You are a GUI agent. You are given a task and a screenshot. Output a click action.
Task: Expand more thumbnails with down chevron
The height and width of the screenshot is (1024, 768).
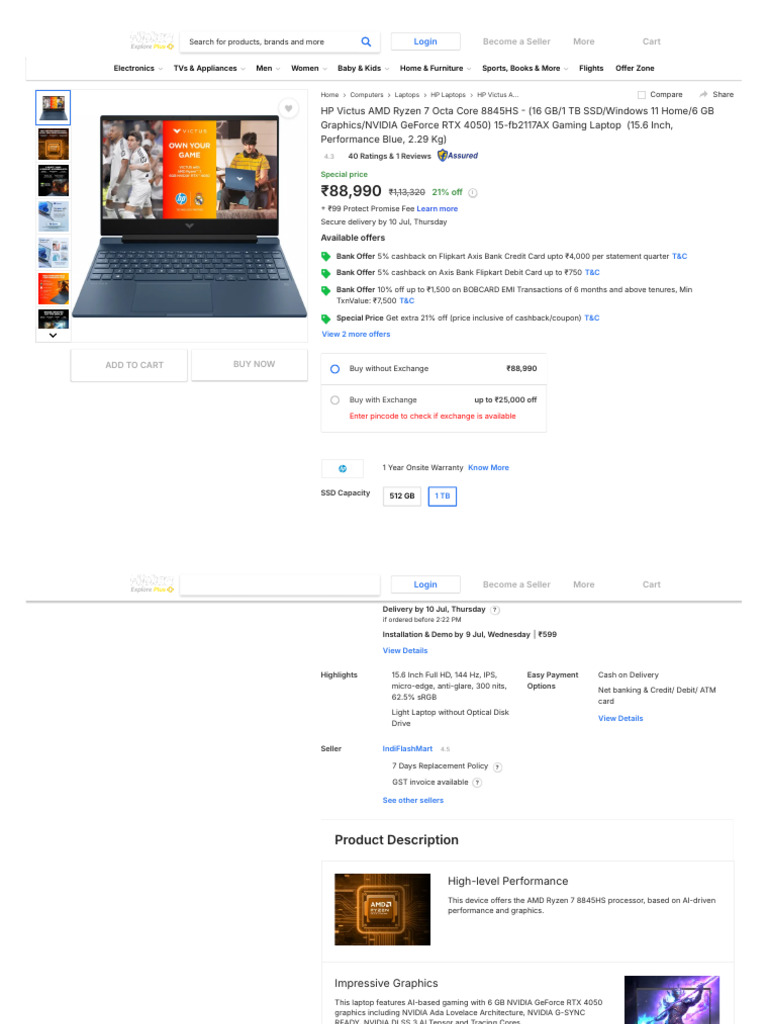pyautogui.click(x=53, y=335)
